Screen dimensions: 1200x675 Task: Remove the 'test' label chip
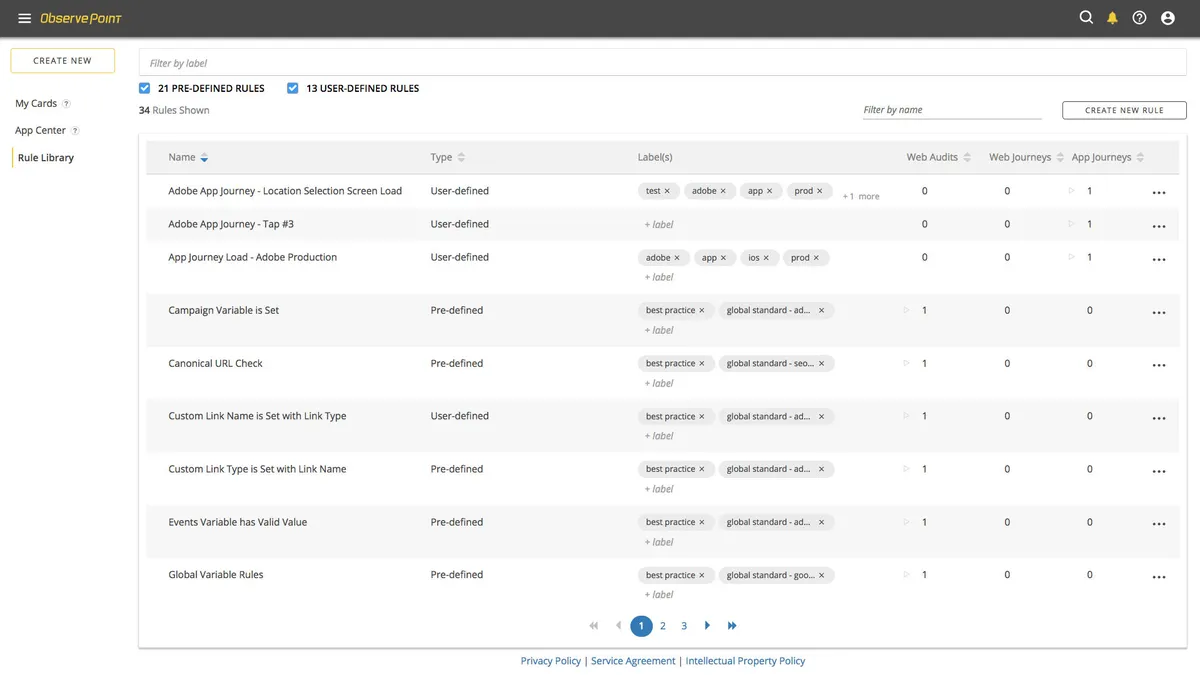pos(667,191)
